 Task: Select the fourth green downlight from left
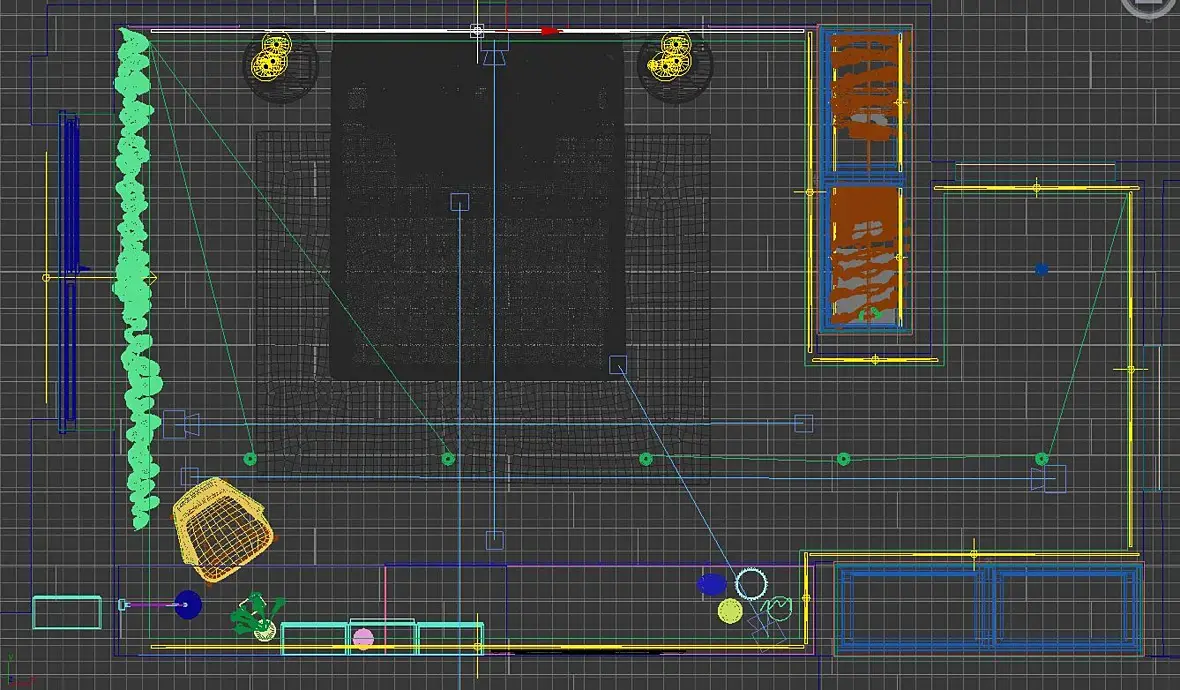tap(844, 458)
